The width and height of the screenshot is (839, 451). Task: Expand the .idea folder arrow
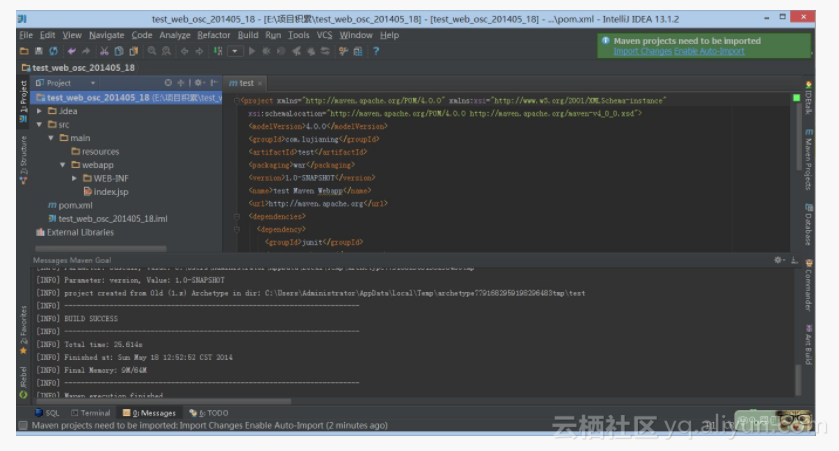[39, 111]
